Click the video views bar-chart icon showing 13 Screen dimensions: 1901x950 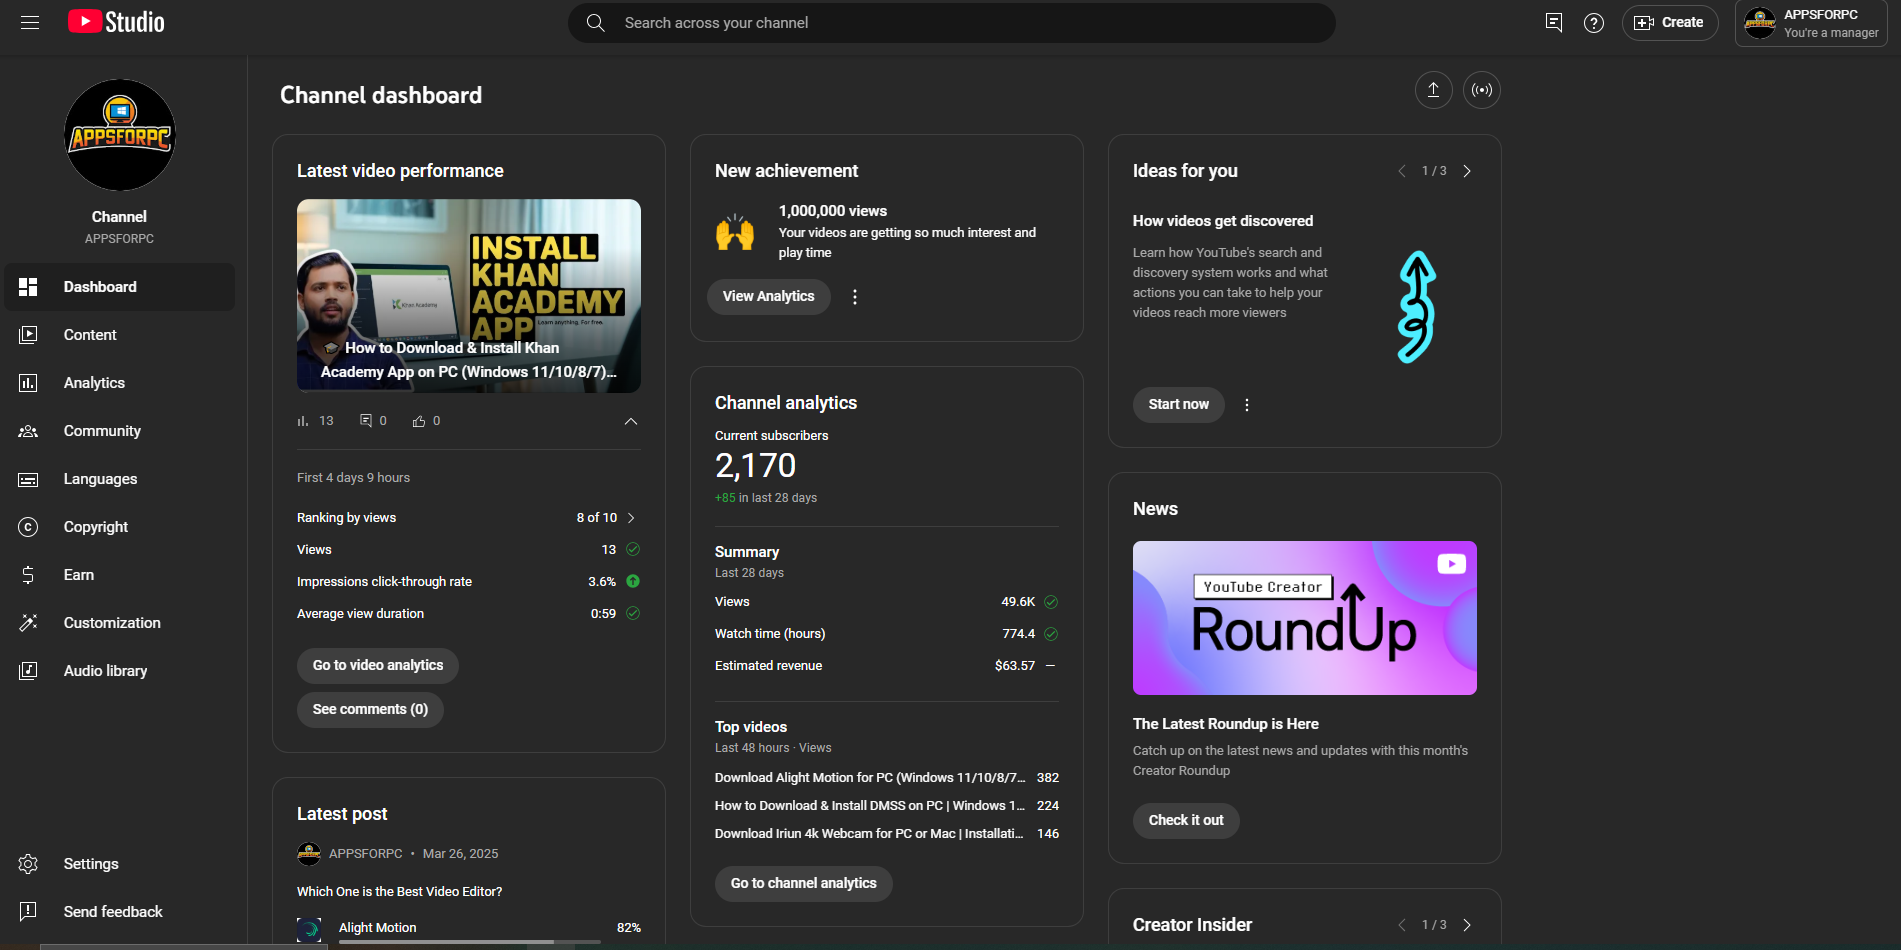303,421
